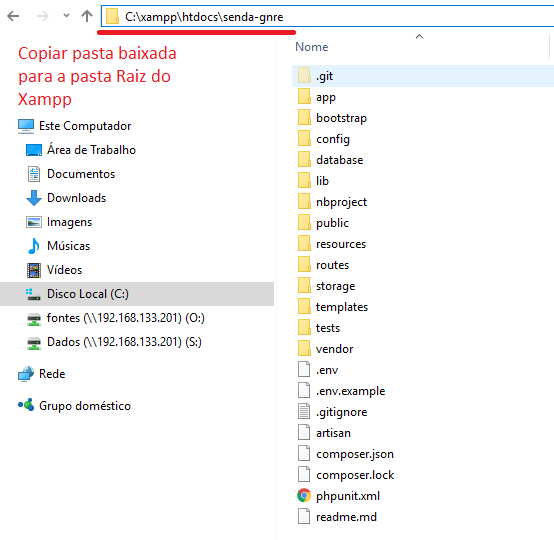Select the Rede network icon
Viewport: 554px width, 540px height.
[26, 374]
